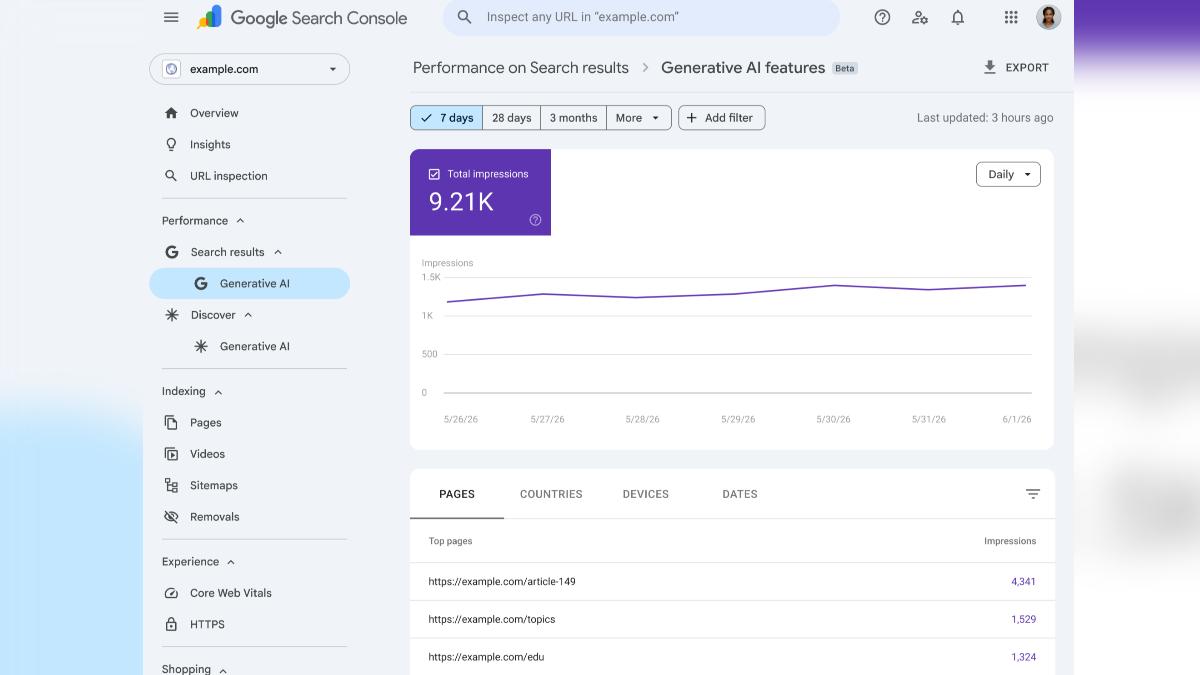Select the 3 months date range
The height and width of the screenshot is (675, 1200).
tap(573, 118)
